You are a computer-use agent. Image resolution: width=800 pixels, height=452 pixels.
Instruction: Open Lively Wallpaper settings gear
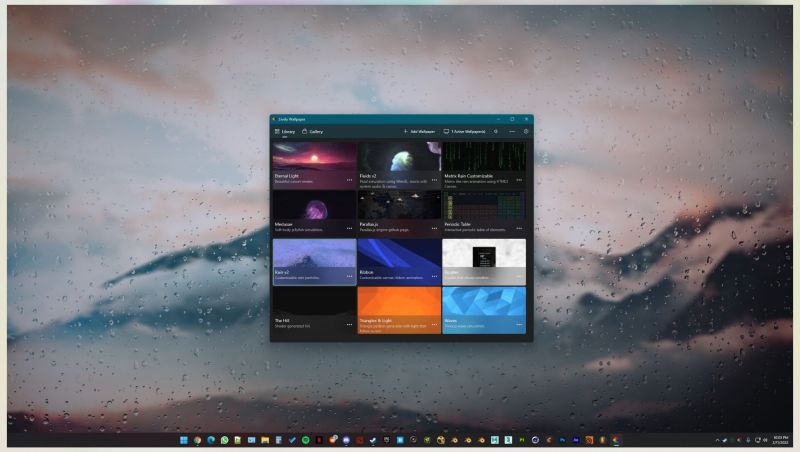(x=526, y=131)
